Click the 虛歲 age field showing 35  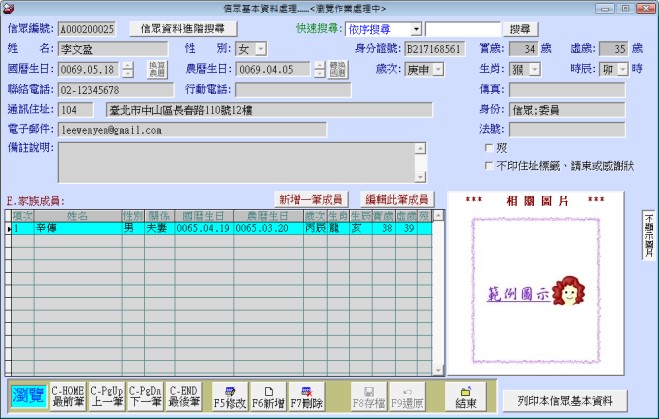[x=614, y=49]
